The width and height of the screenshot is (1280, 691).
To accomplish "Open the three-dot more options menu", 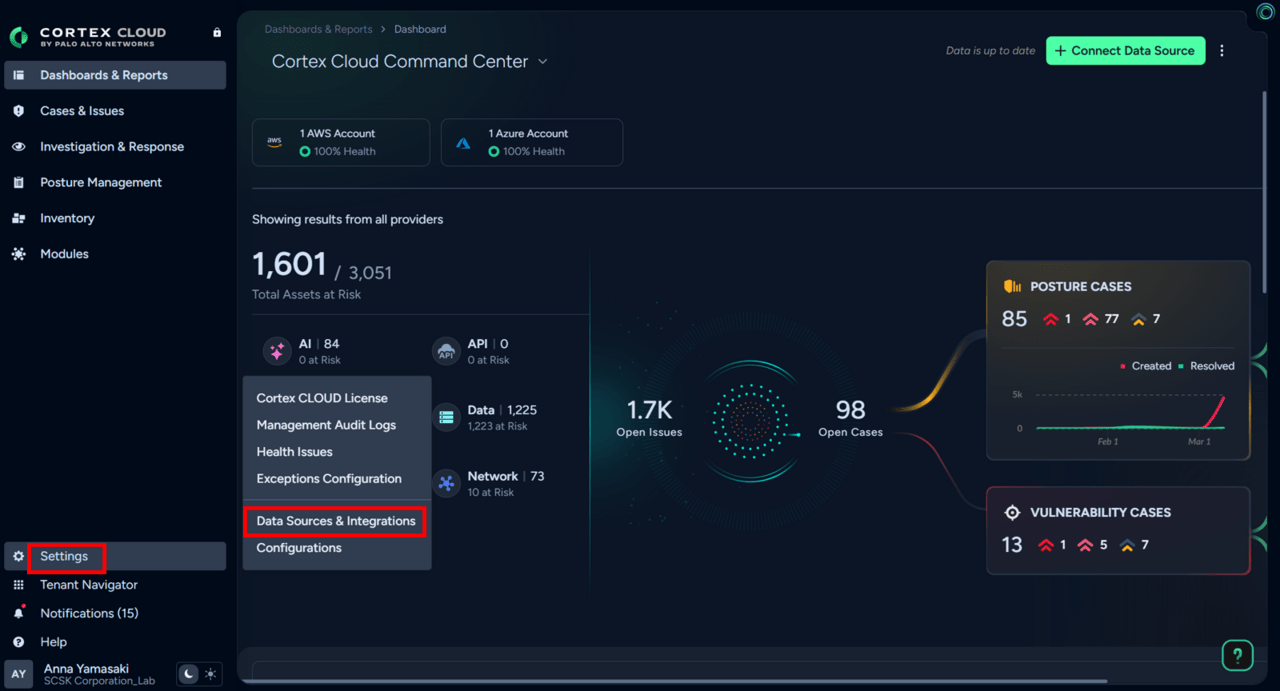I will pos(1222,51).
